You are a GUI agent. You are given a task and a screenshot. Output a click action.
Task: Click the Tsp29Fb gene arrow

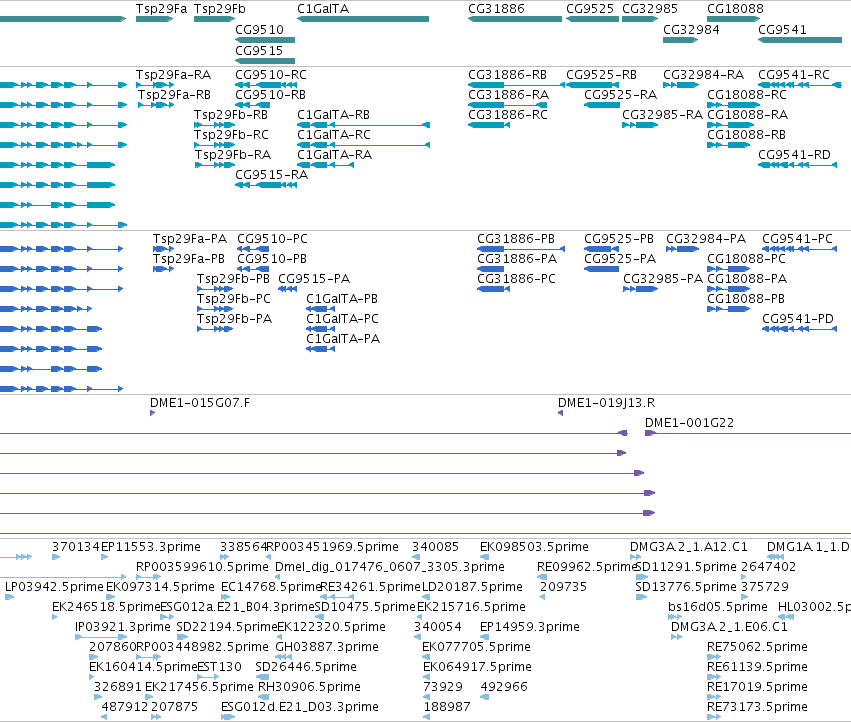coord(214,19)
